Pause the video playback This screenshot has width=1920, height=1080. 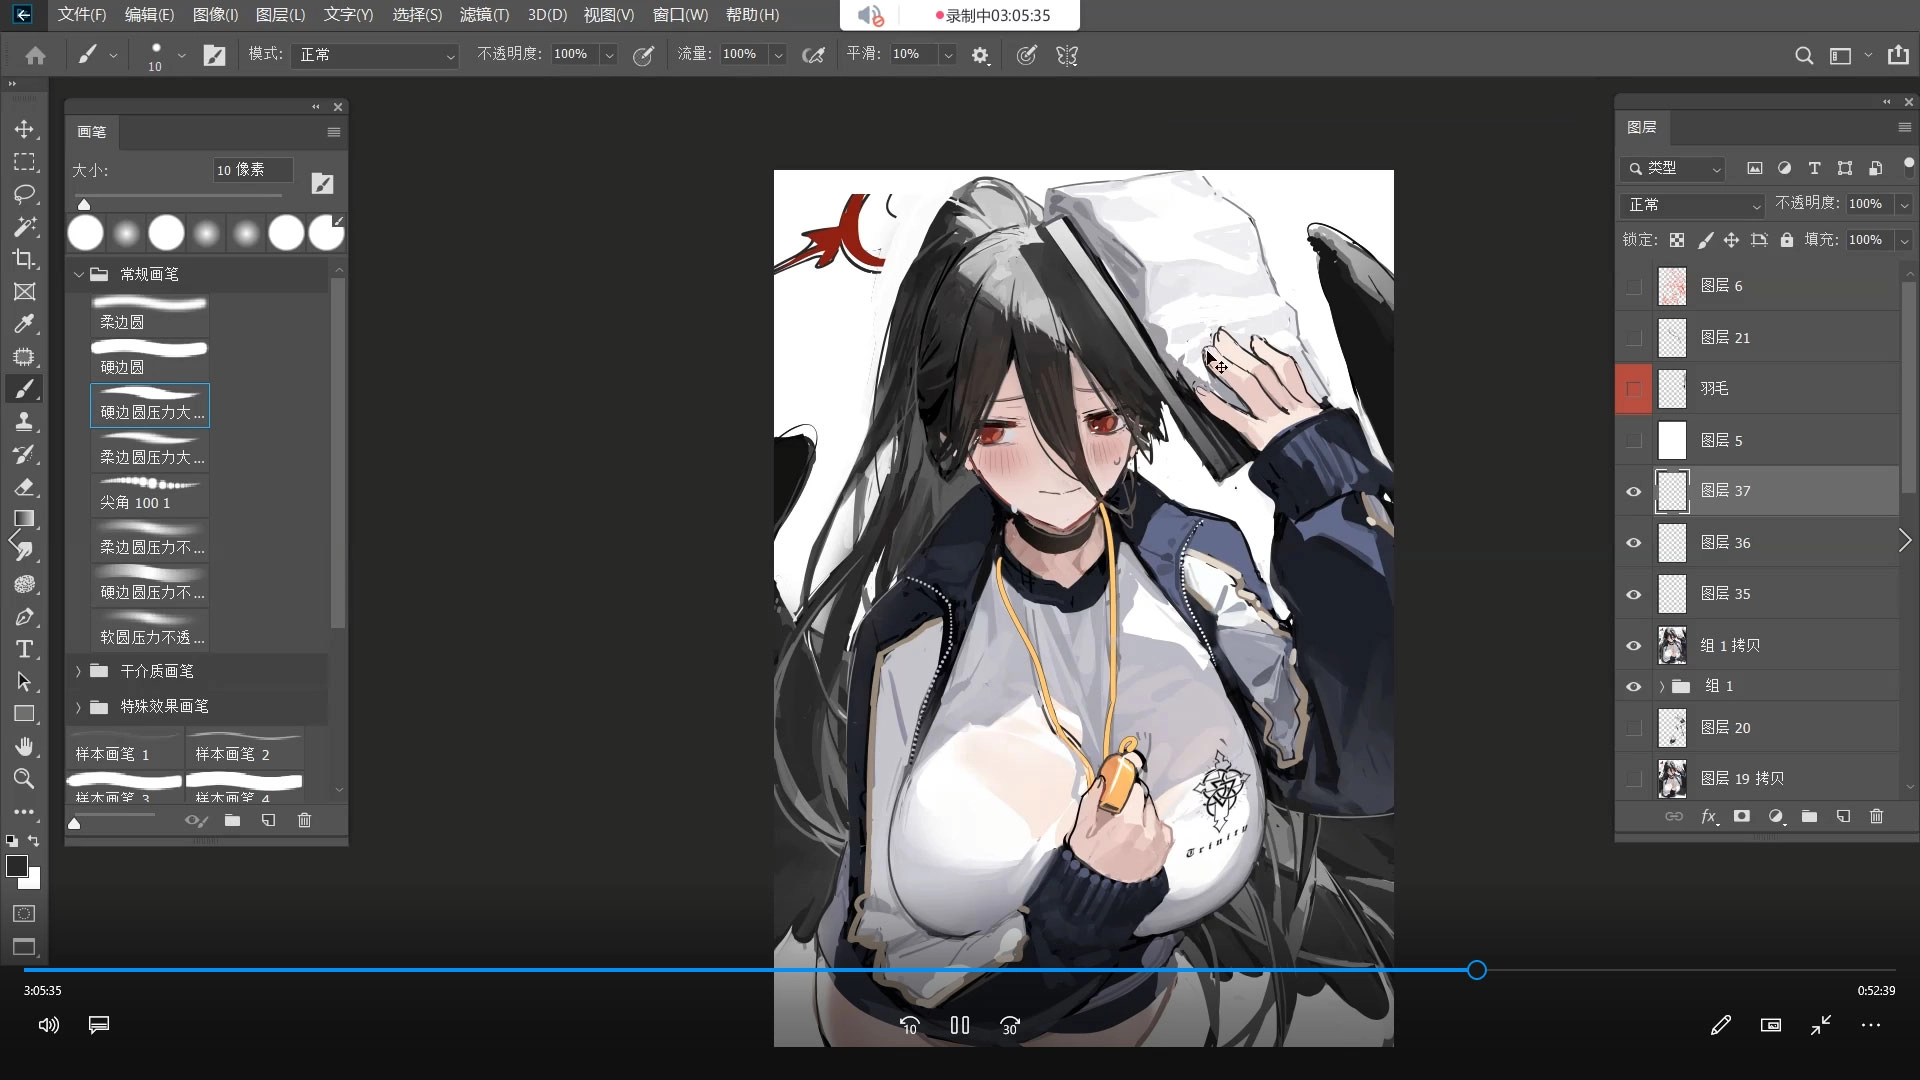959,1025
